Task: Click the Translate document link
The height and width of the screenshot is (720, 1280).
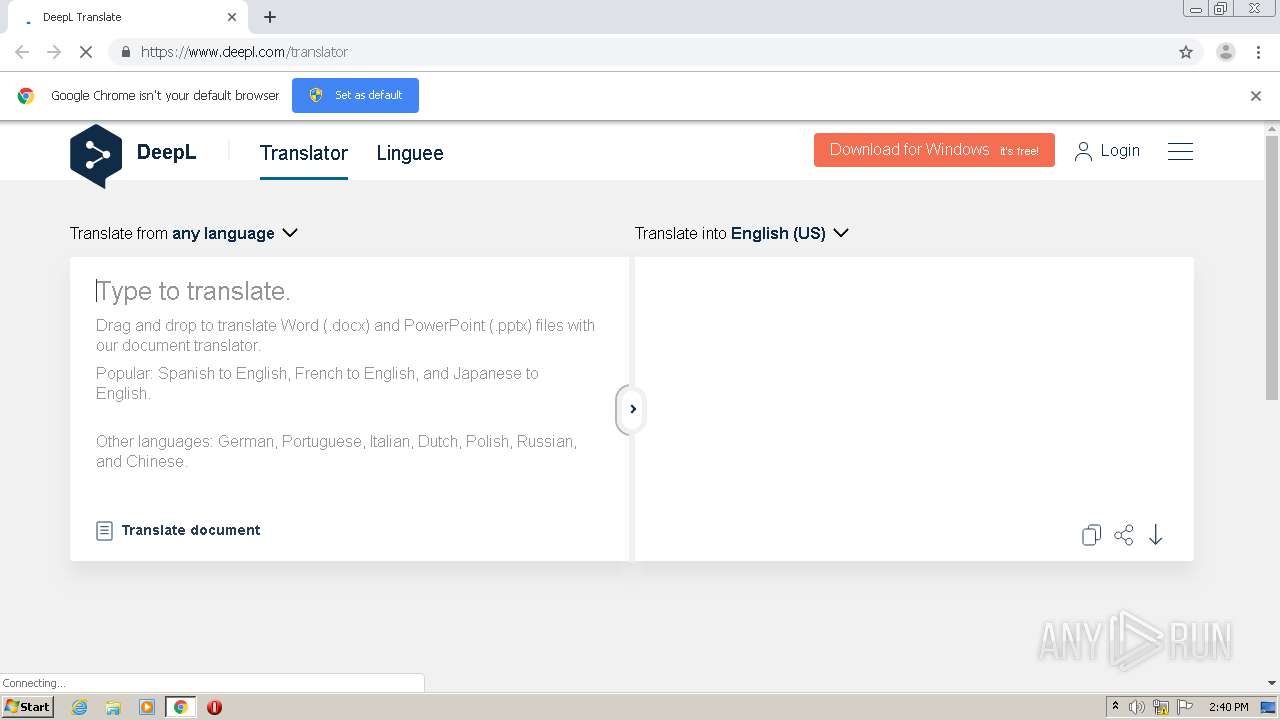Action: click(x=191, y=530)
